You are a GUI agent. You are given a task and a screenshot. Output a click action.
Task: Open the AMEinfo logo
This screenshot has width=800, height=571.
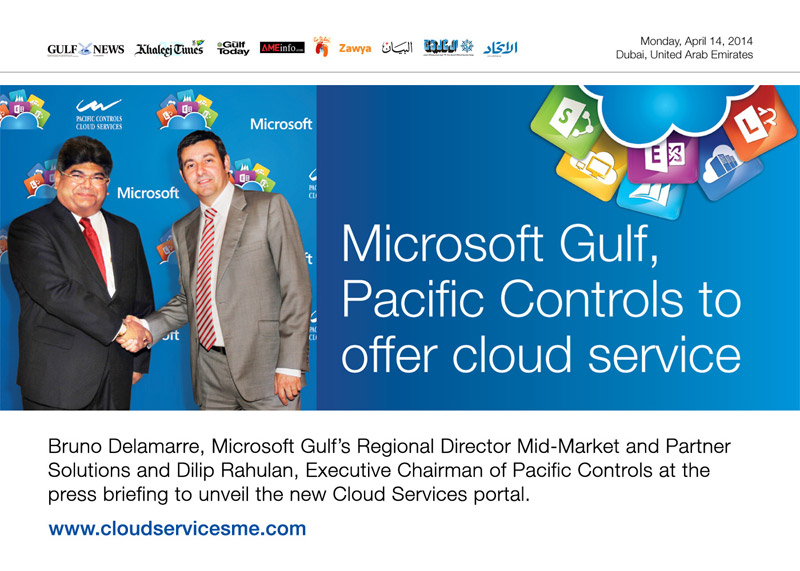[282, 47]
